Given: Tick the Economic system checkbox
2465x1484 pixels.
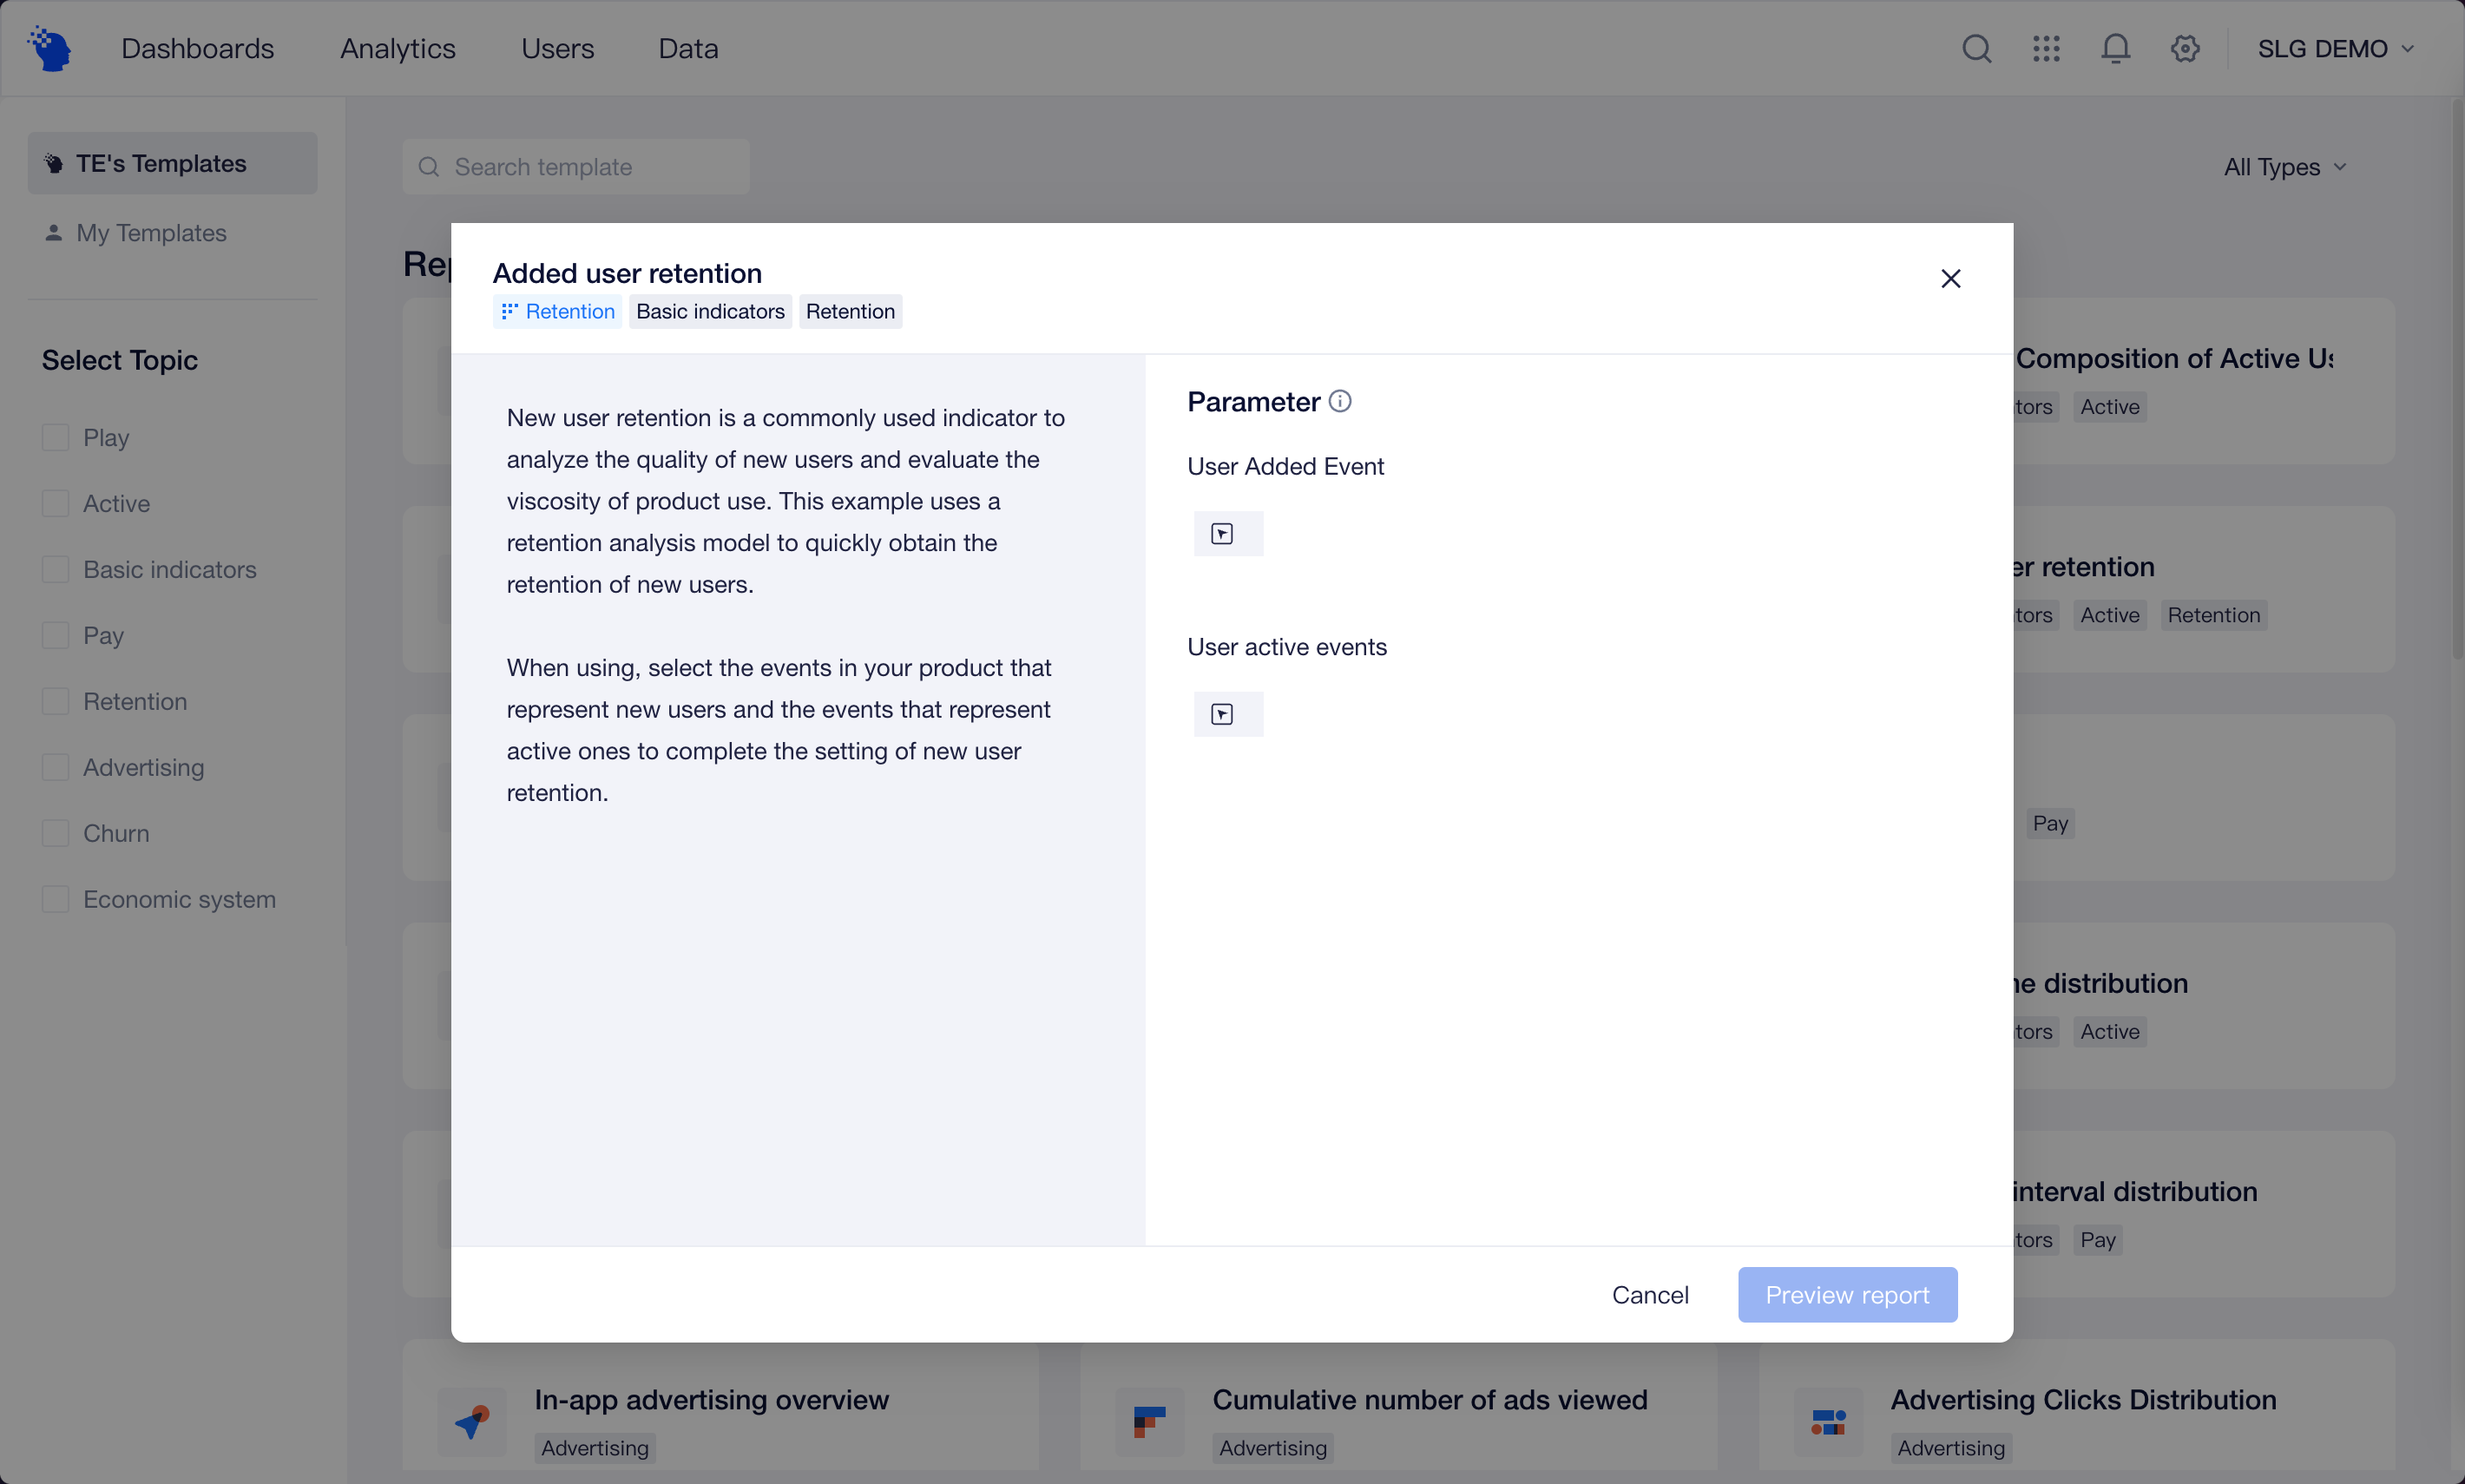Looking at the screenshot, I should (56, 900).
